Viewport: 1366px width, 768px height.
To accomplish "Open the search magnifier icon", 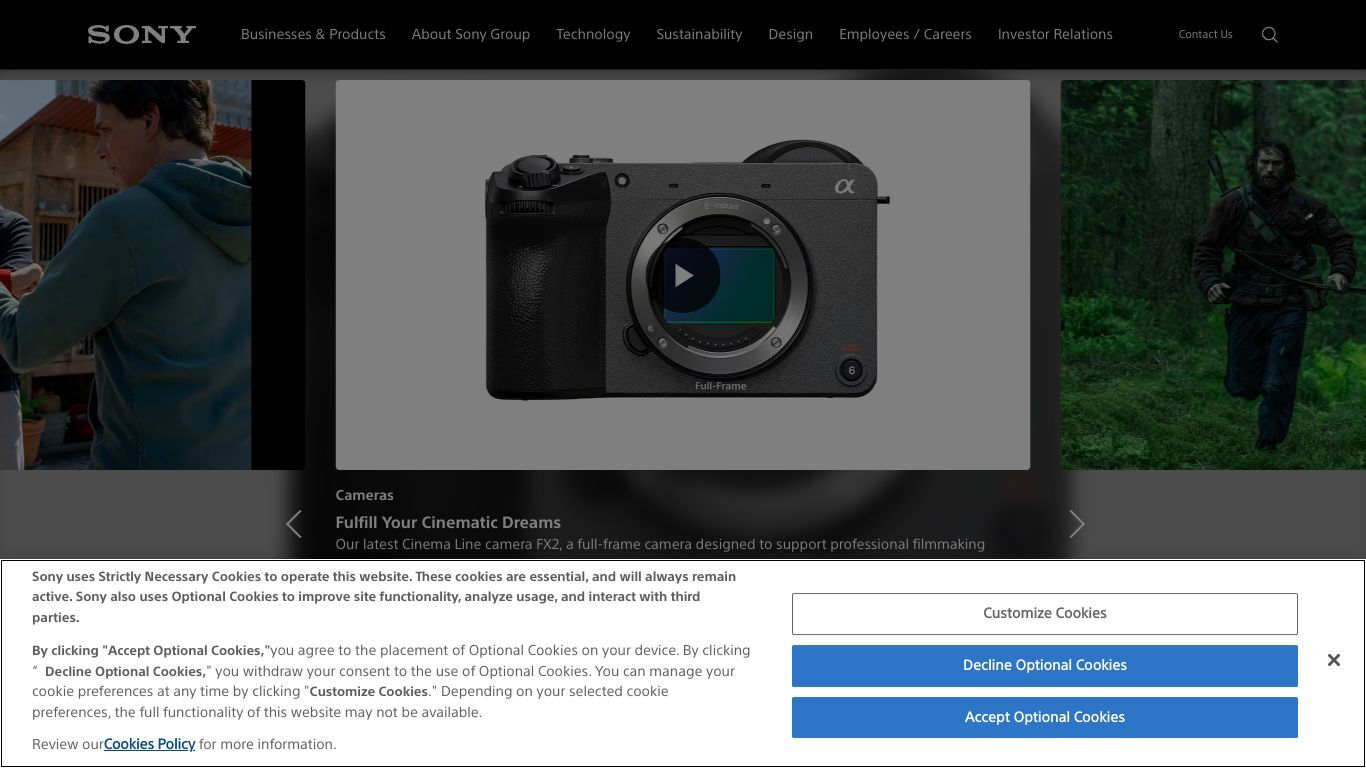I will (1270, 35).
